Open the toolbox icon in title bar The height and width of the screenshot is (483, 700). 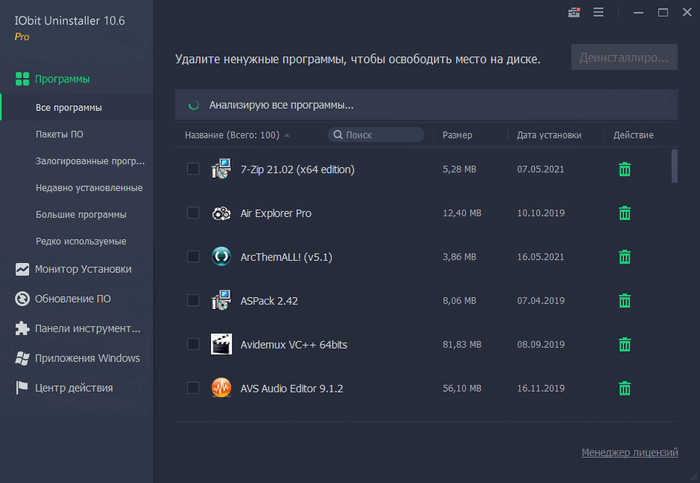(x=574, y=13)
